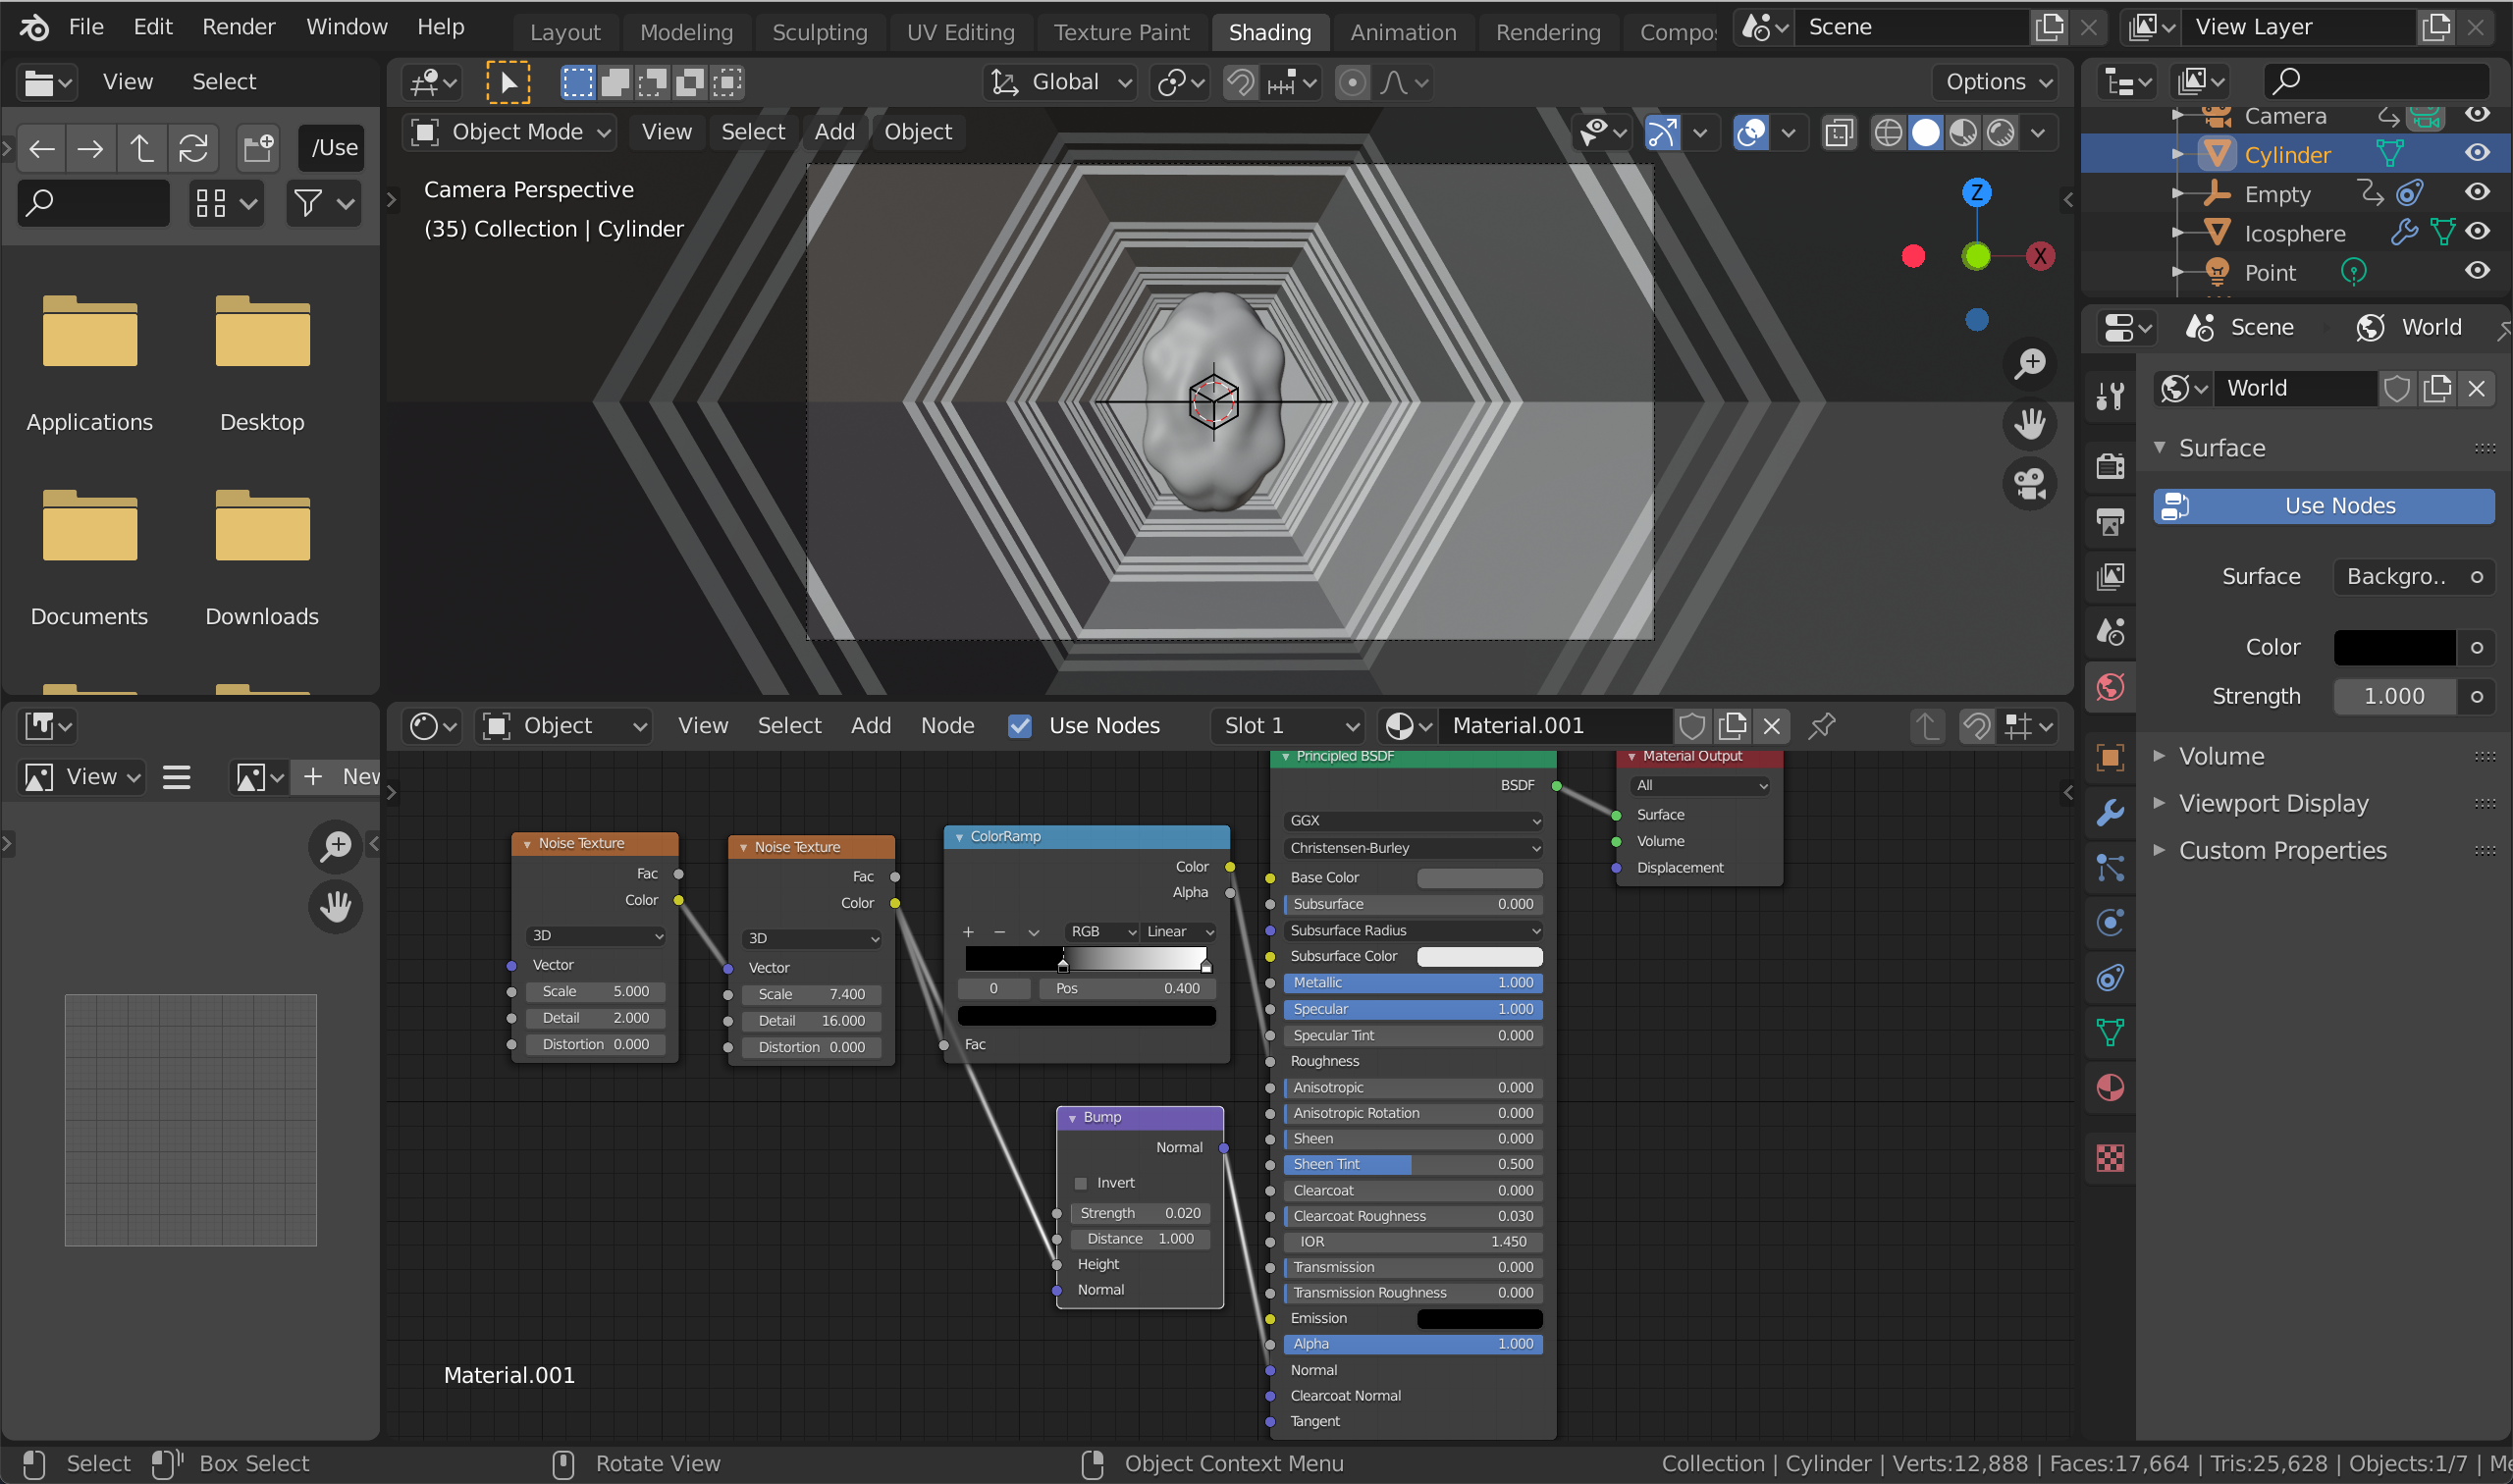Toggle X-ray display in viewport header
The image size is (2513, 1484).
click(x=1838, y=132)
